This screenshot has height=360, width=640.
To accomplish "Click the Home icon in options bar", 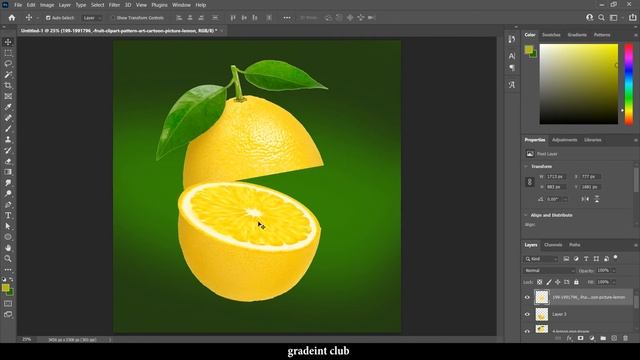I will 12,18.
